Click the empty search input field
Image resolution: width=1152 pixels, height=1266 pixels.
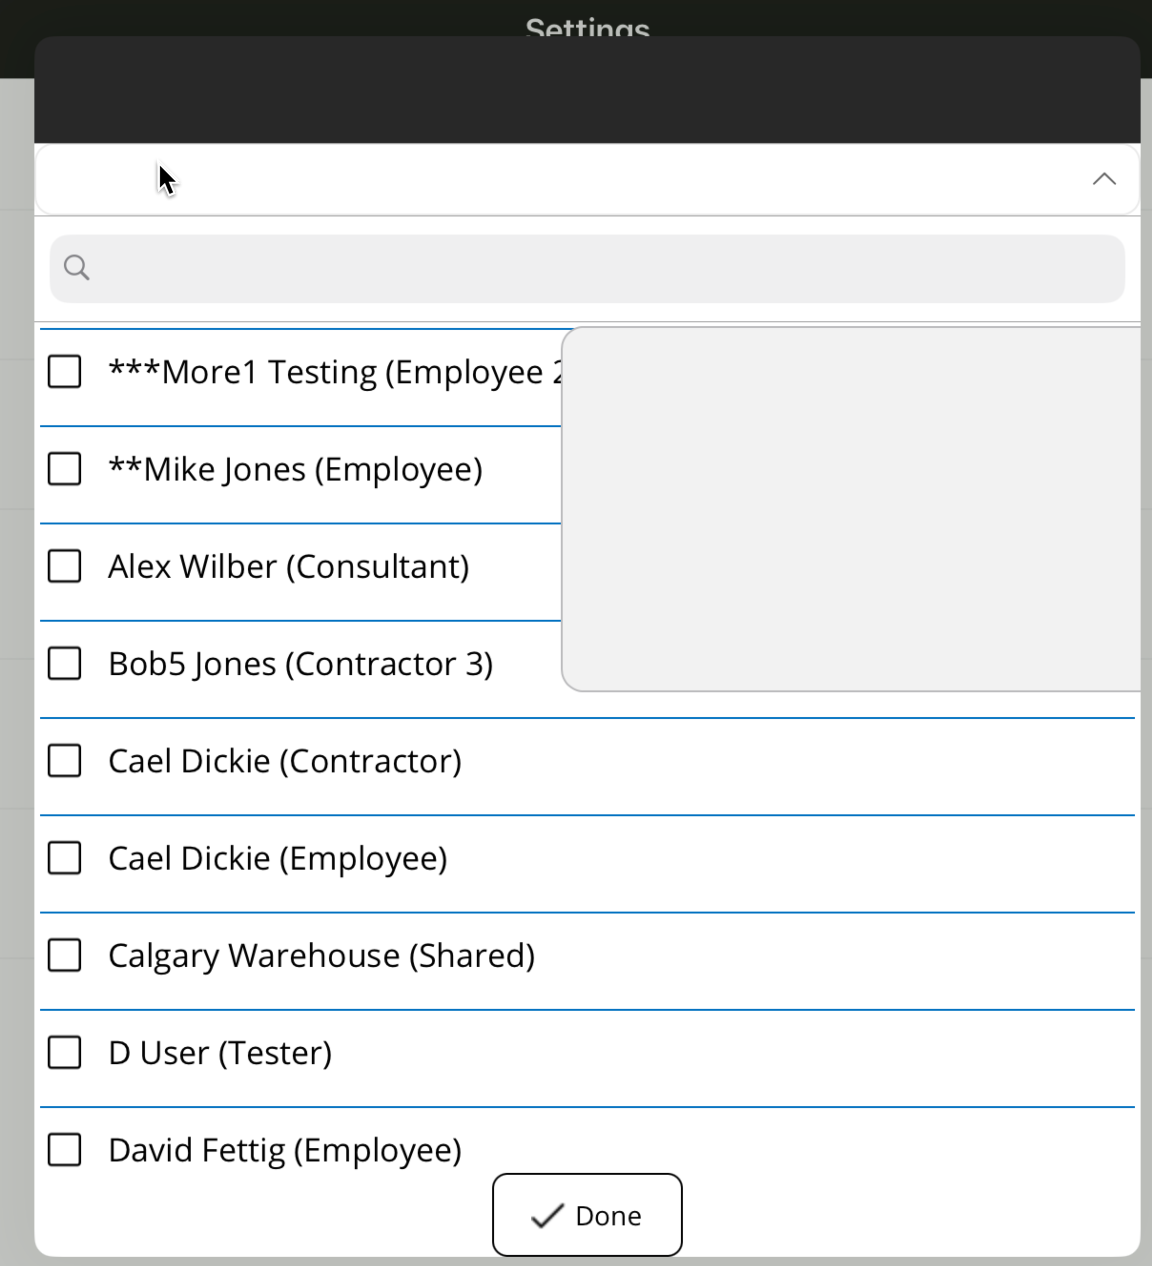click(x=600, y=269)
